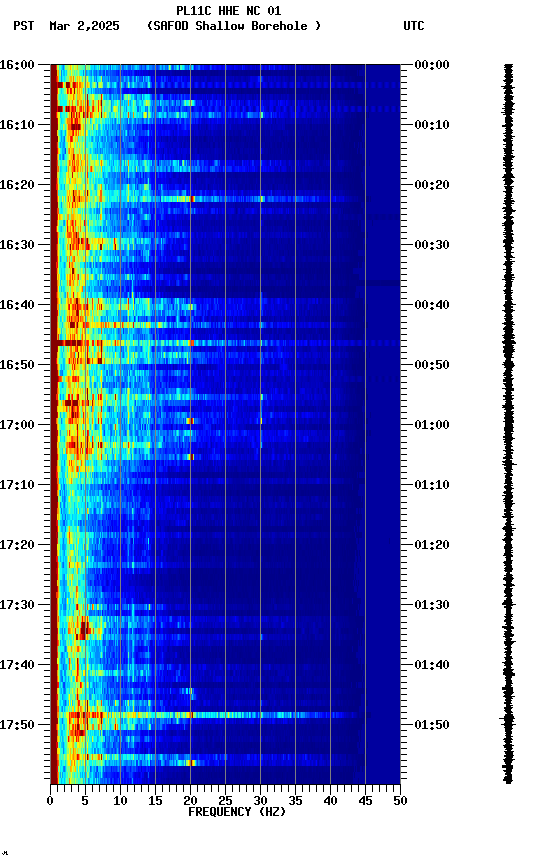This screenshot has height=864, width=552.
Task: Click the 17:20 PST time label
Action: (x=17, y=545)
